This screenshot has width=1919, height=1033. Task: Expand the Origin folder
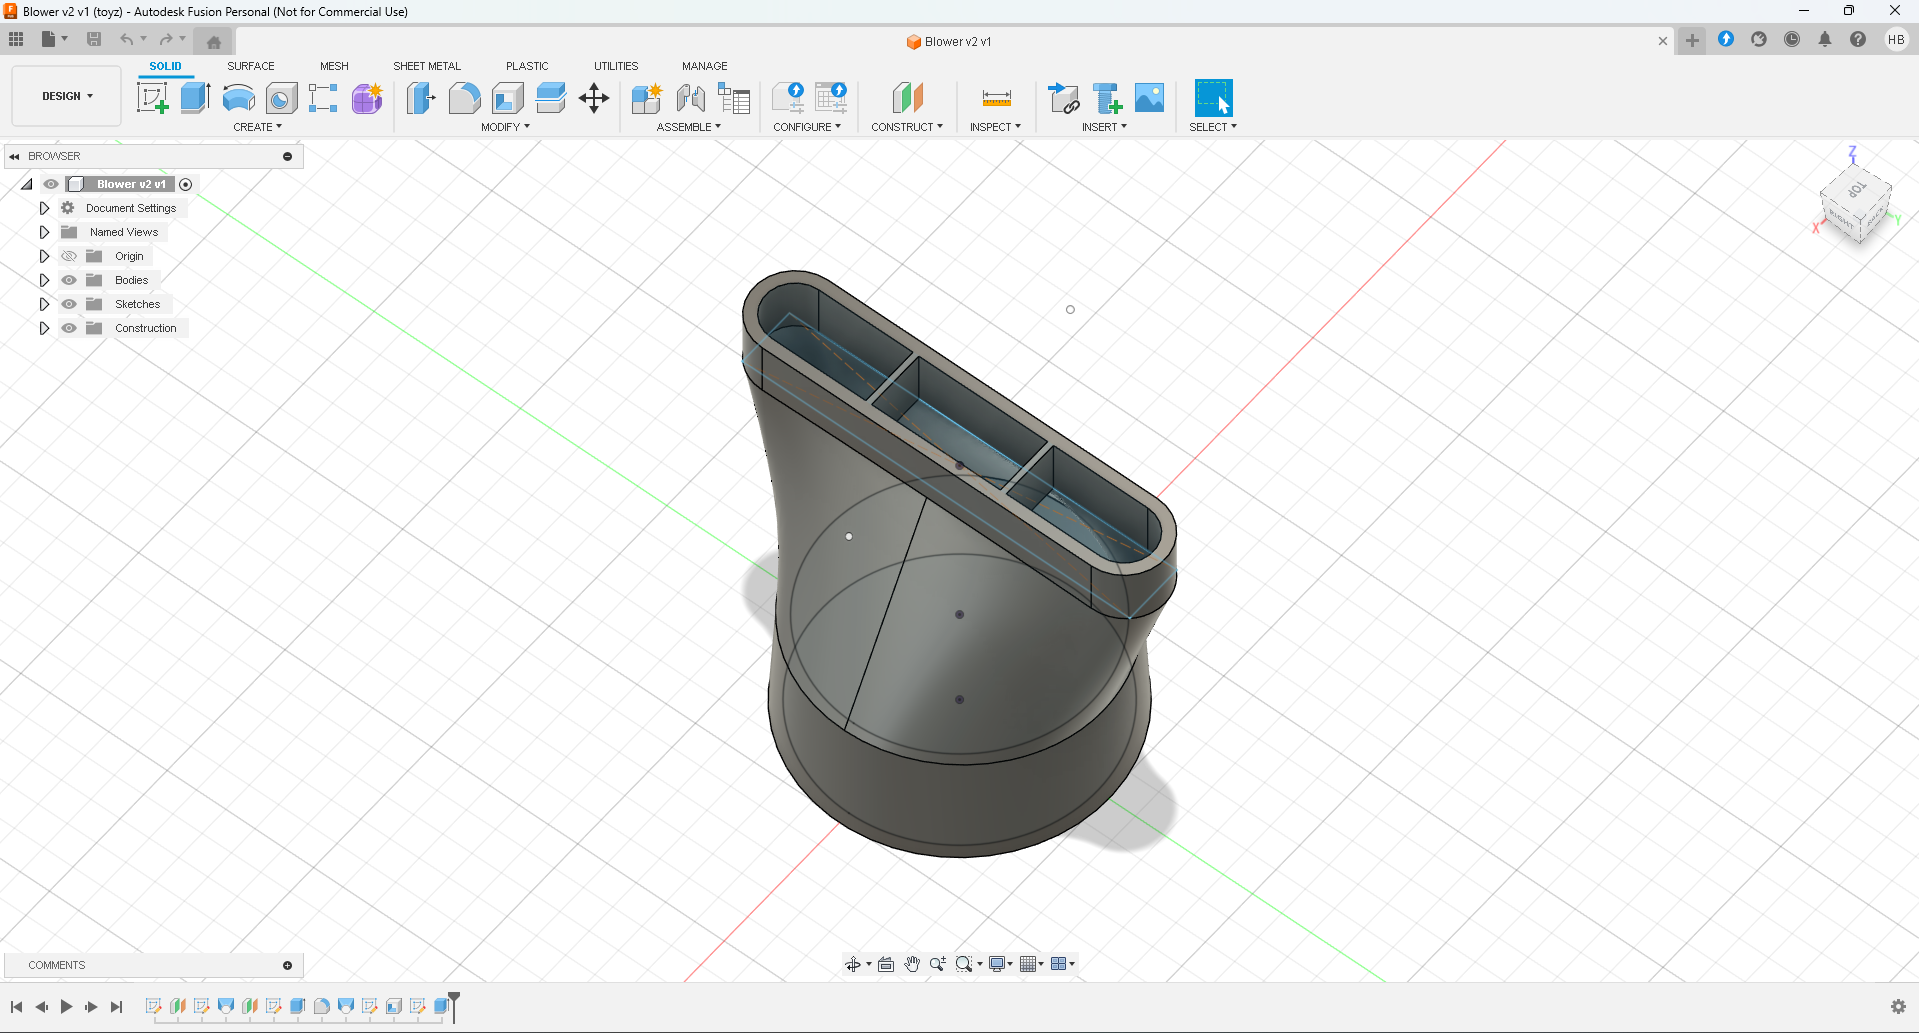tap(44, 256)
